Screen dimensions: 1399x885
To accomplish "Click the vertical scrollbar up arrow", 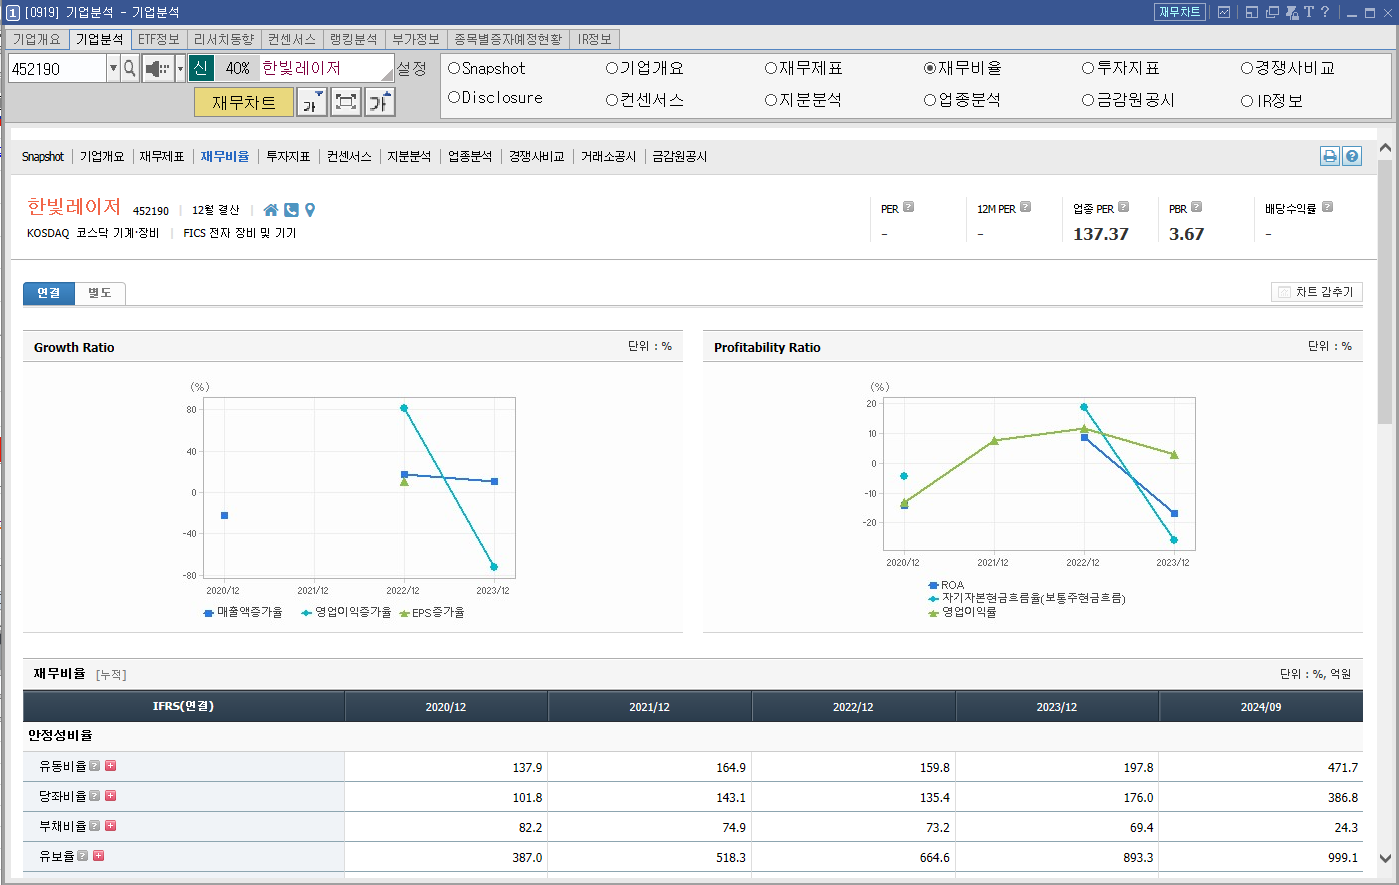I will (1385, 148).
